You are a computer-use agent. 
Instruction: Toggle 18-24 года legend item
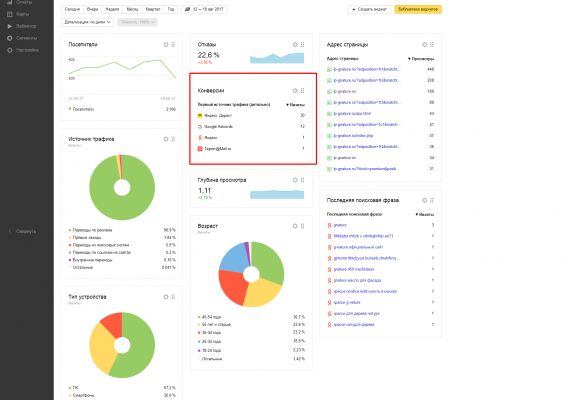[x=210, y=350]
